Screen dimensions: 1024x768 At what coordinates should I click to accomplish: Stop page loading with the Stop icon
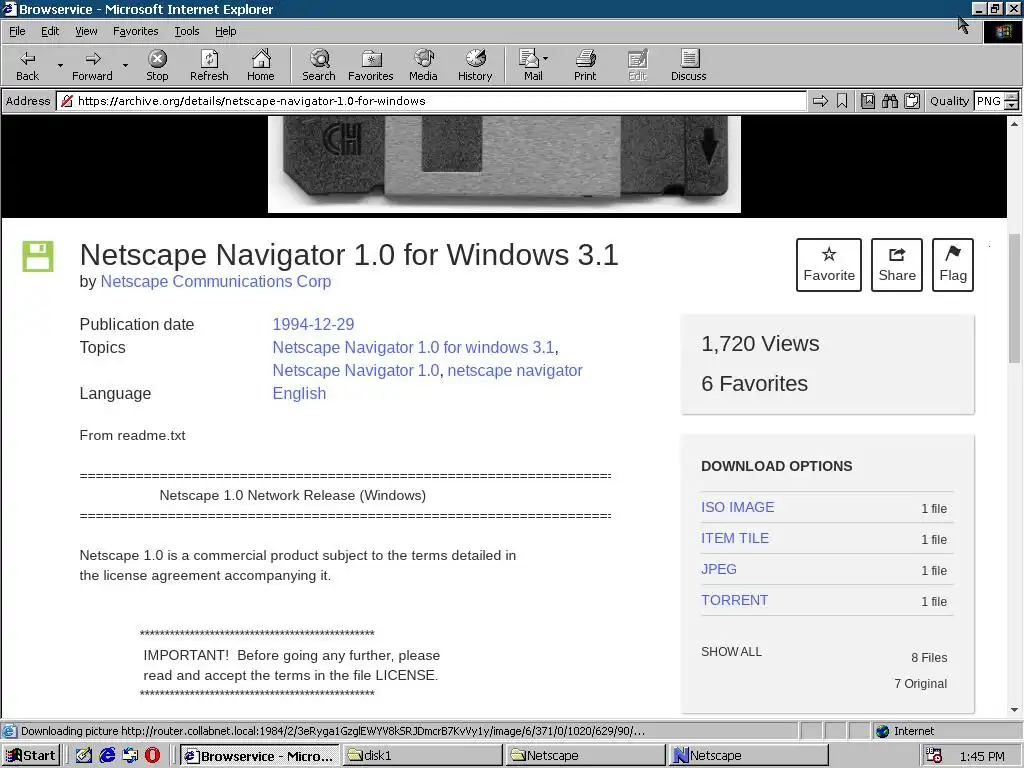click(x=157, y=65)
